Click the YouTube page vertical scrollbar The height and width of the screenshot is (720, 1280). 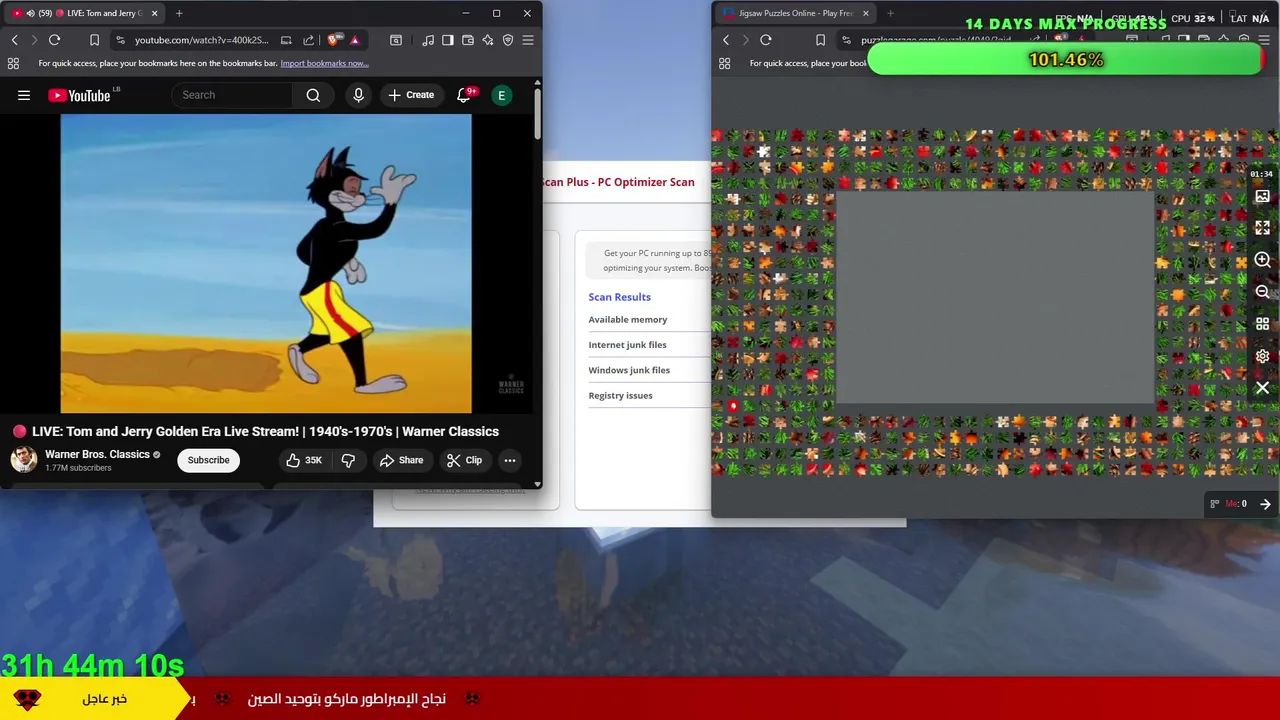coord(537,113)
